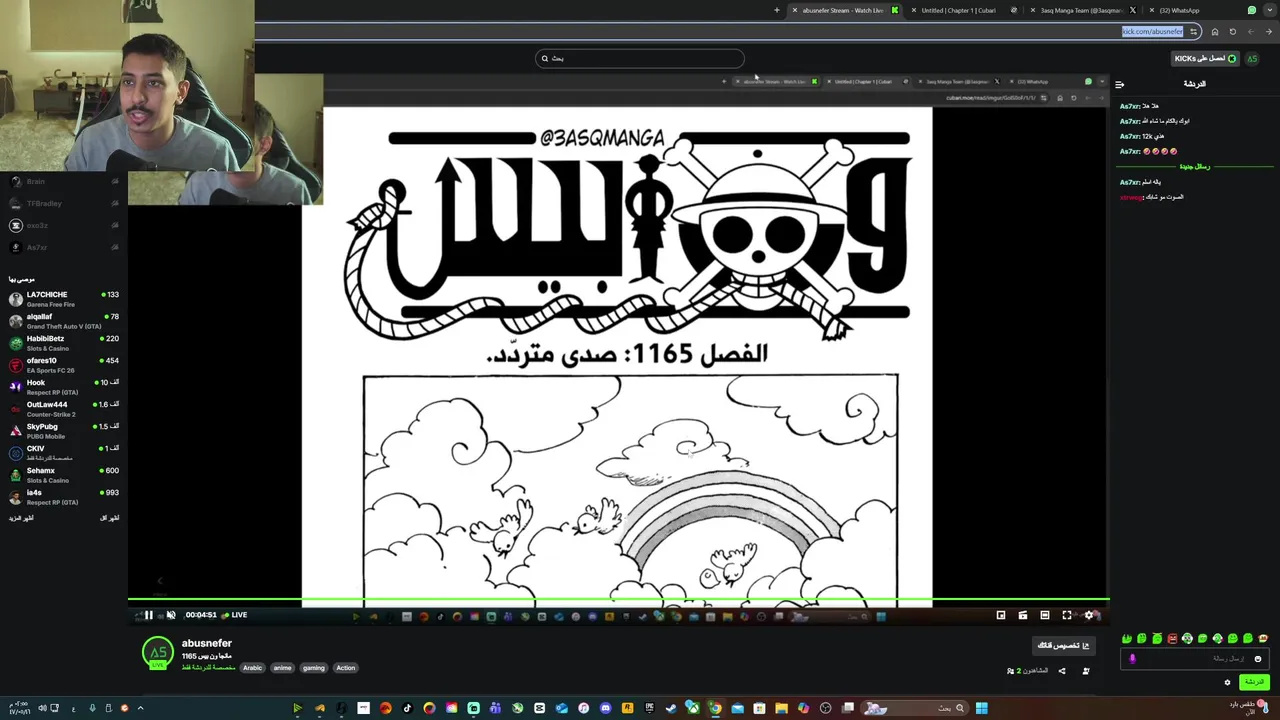The height and width of the screenshot is (720, 1280).
Task: Click the viewers count label
Action: coord(1028,671)
